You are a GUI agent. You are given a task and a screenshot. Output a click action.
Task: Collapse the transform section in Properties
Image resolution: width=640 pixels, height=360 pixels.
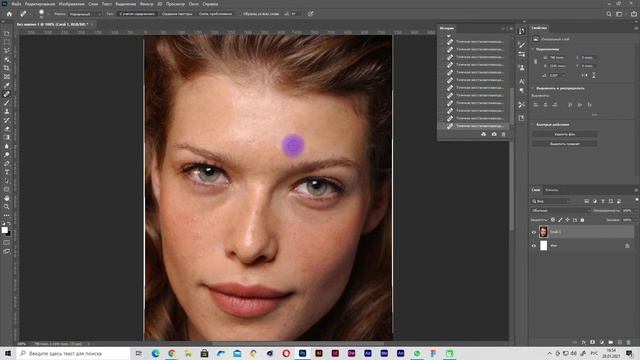click(533, 49)
